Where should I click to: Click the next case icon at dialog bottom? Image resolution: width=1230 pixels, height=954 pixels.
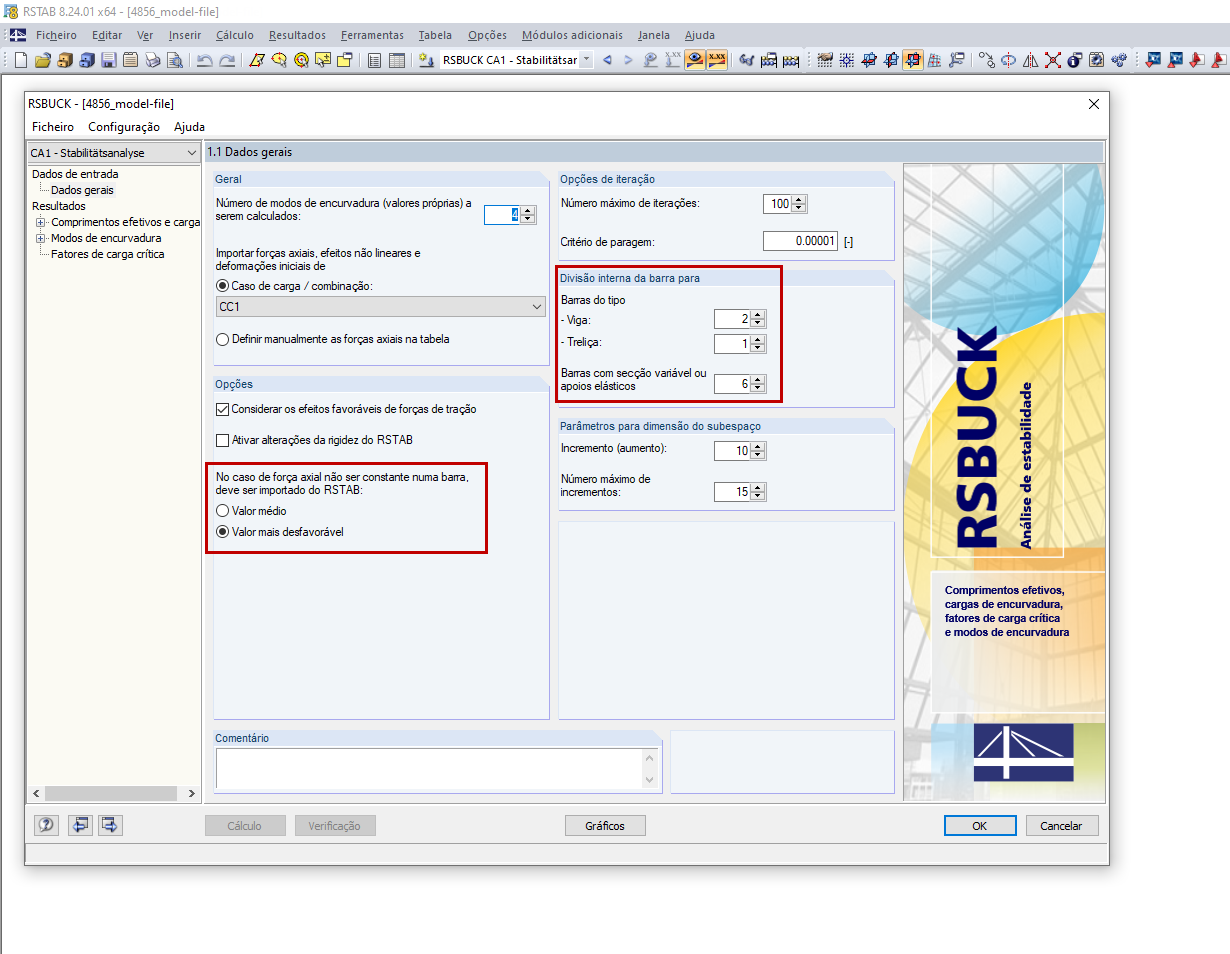[x=110, y=825]
